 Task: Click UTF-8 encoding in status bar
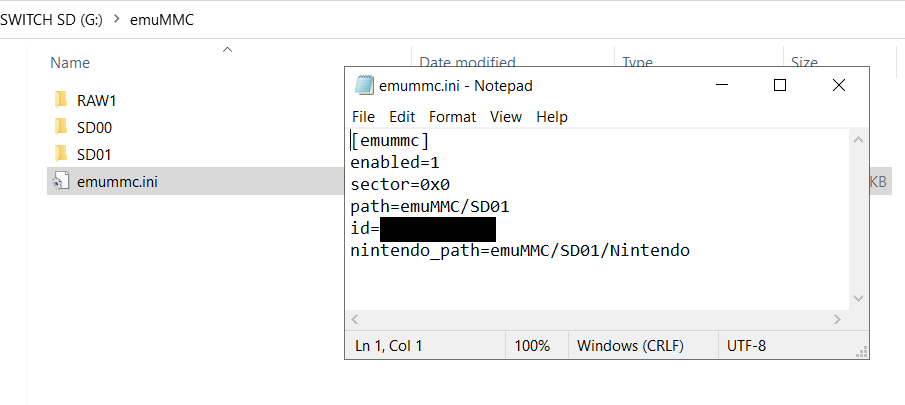(746, 346)
